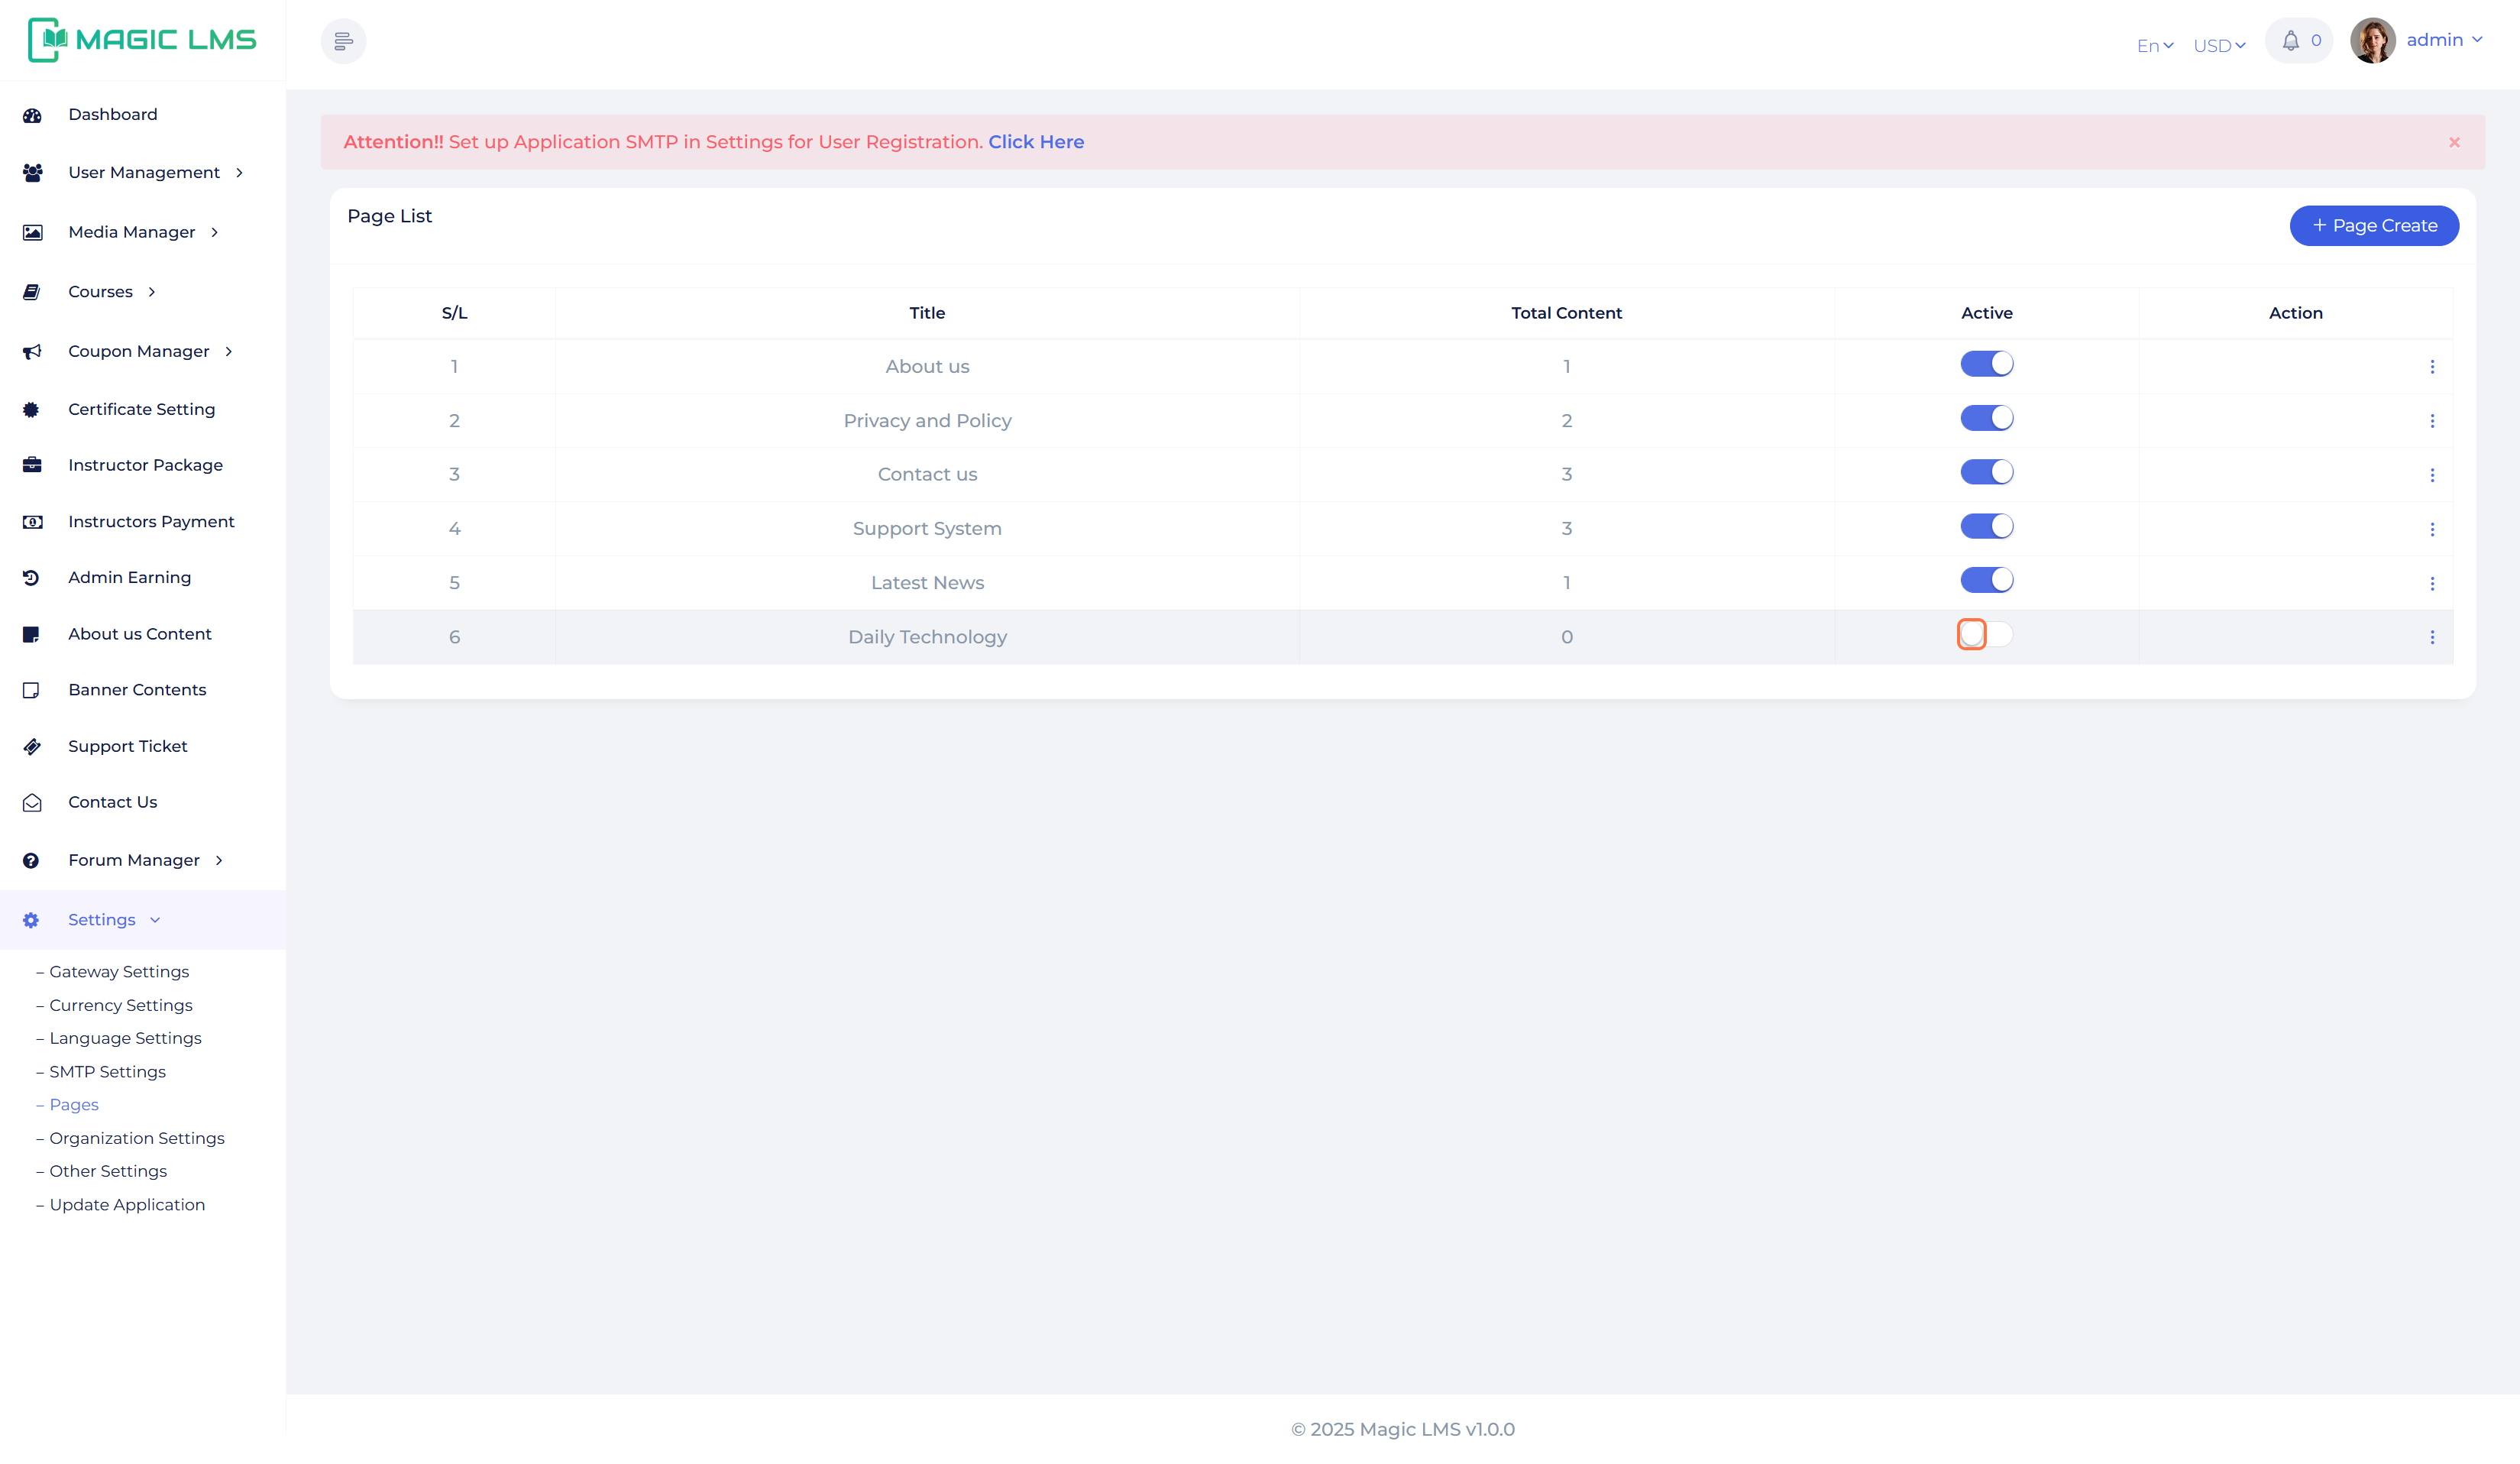2520x1464 pixels.
Task: Dismiss the SMTP attention alert
Action: (x=2454, y=143)
